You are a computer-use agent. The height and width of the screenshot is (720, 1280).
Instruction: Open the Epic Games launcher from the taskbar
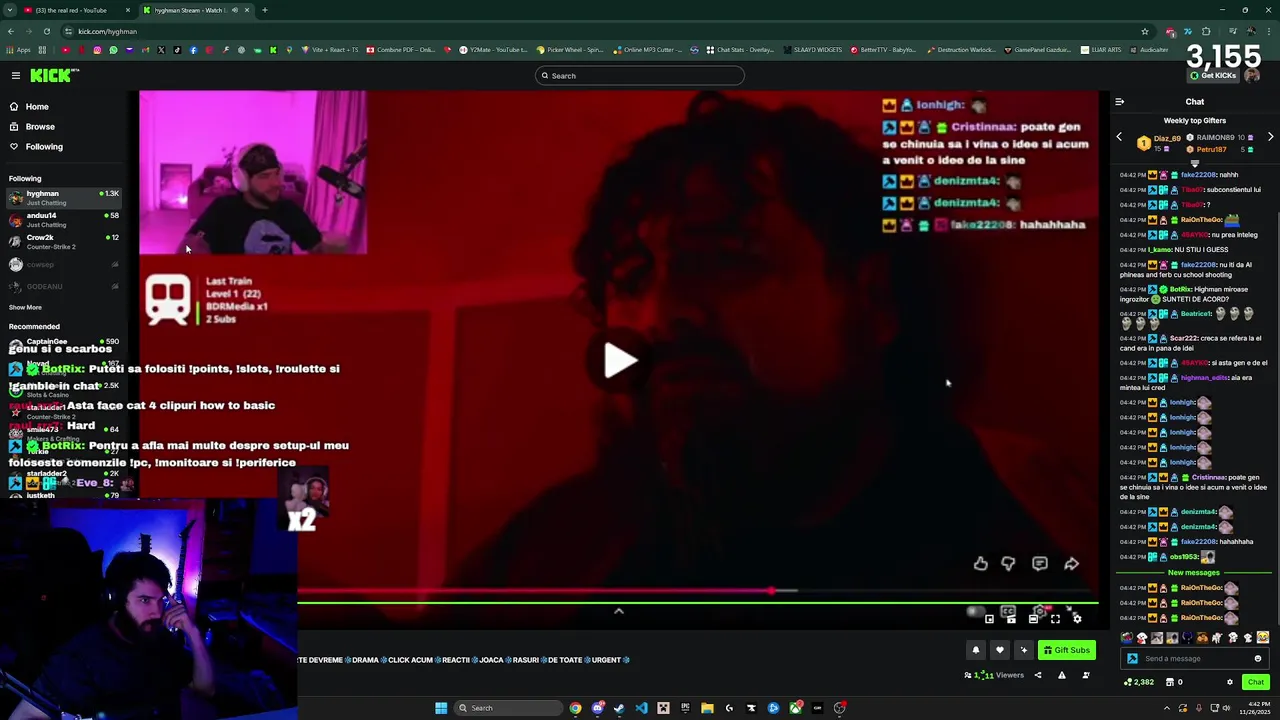point(685,708)
